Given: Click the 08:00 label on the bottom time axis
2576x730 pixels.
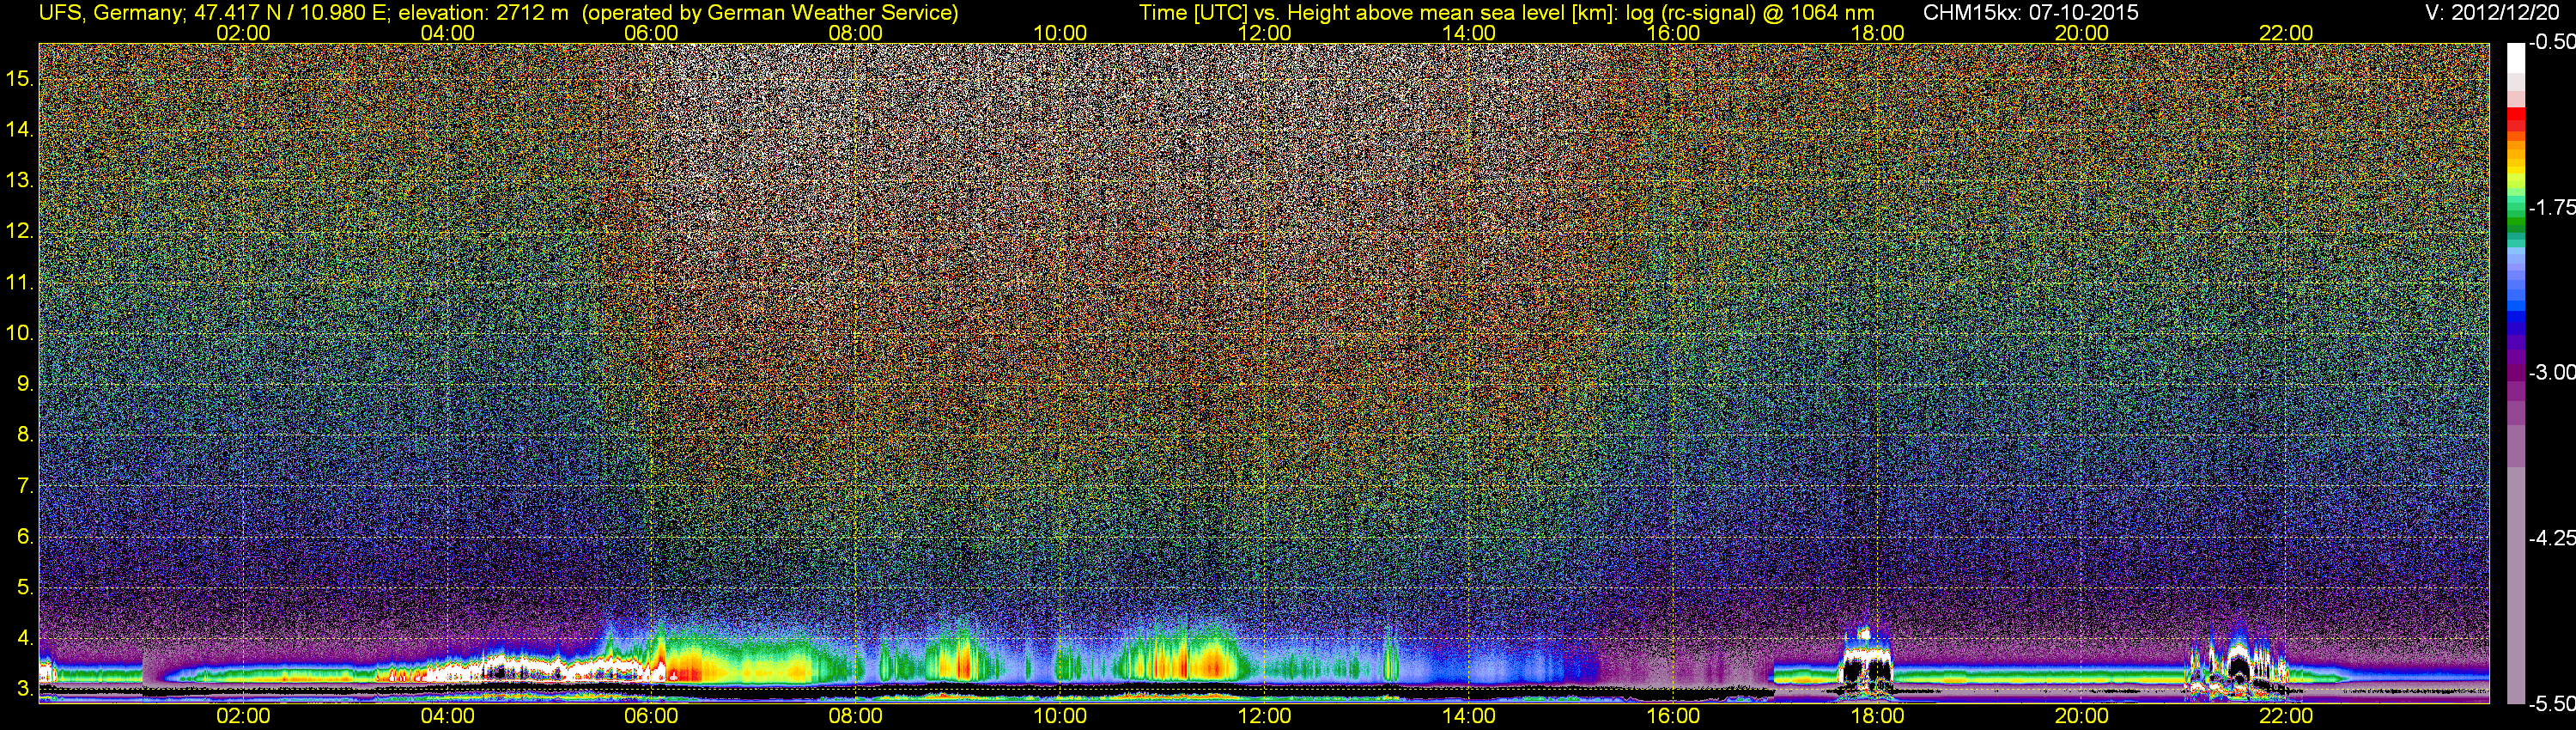Looking at the screenshot, I should 856,716.
